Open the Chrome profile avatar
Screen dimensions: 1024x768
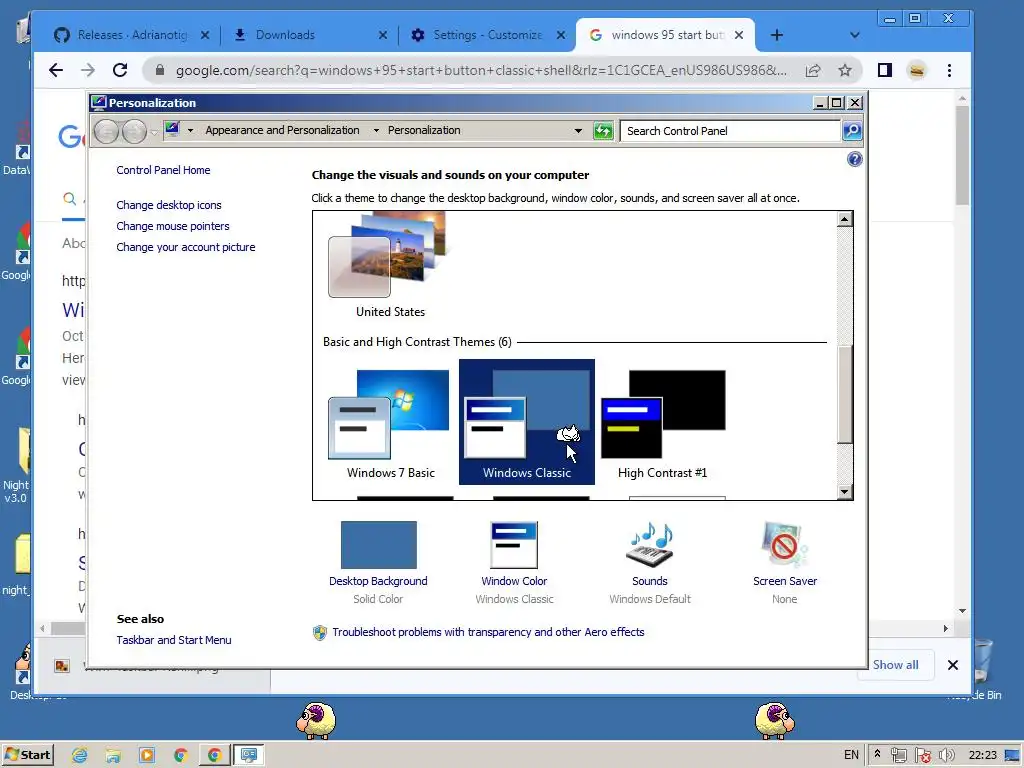coord(916,71)
